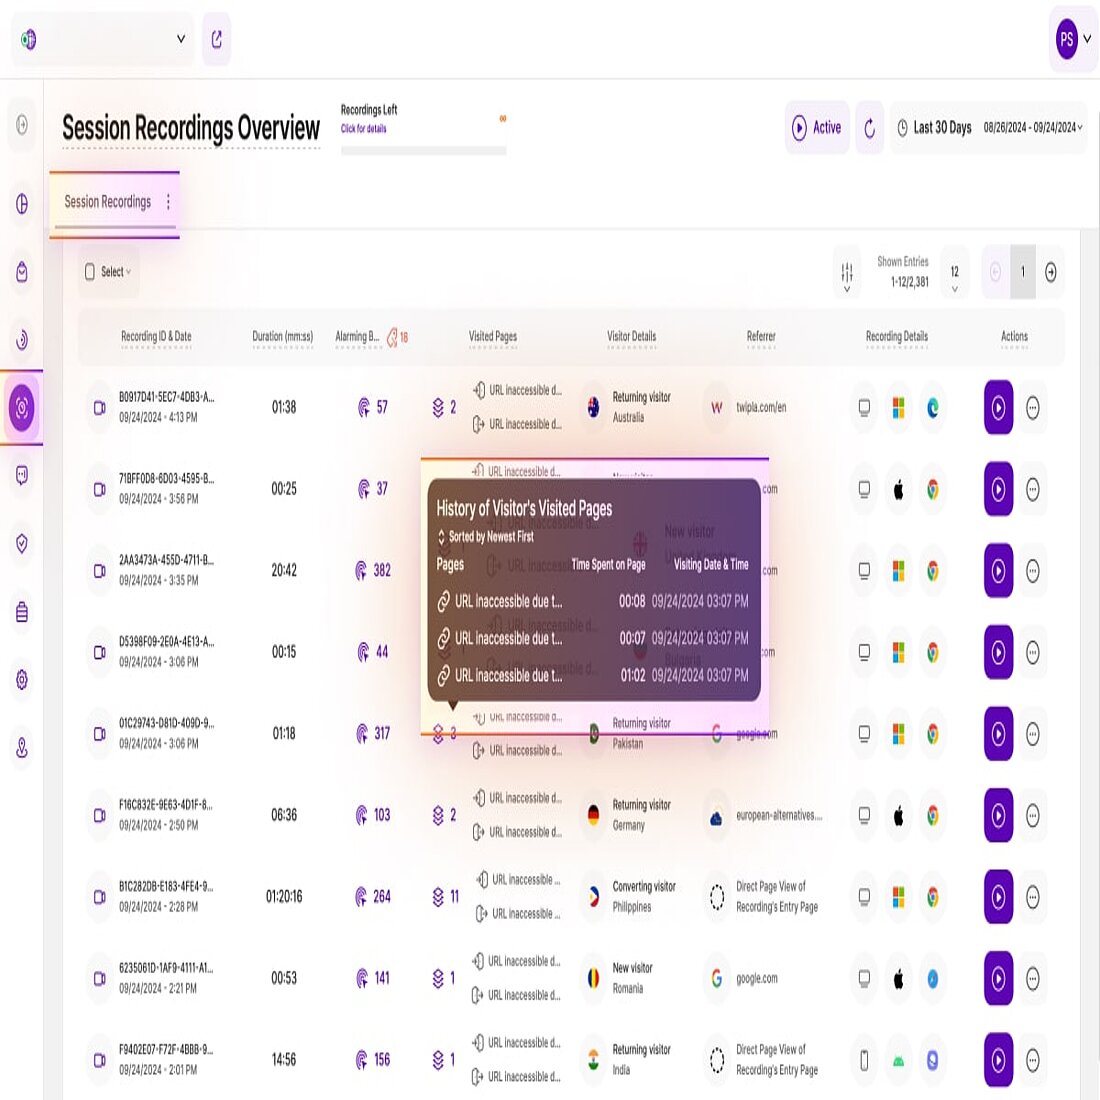Refresh the recordings list with the reload icon
1100x1100 pixels.
(x=867, y=128)
